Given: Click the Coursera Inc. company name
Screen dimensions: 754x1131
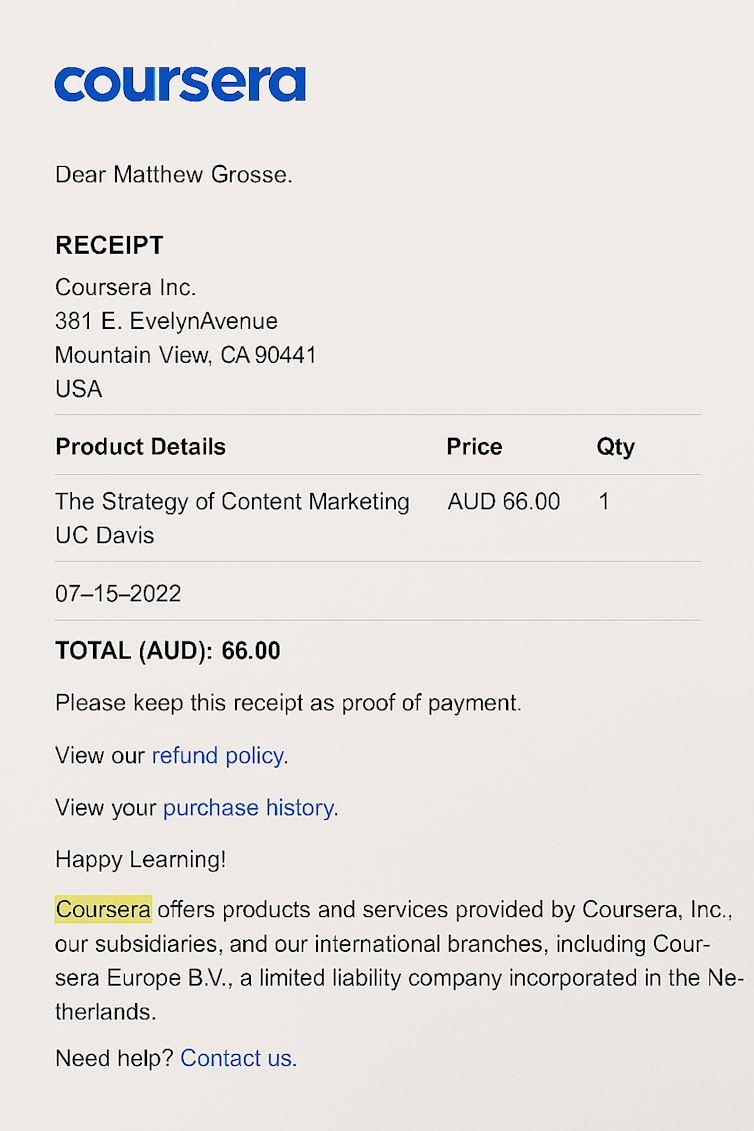Looking at the screenshot, I should [x=125, y=288].
